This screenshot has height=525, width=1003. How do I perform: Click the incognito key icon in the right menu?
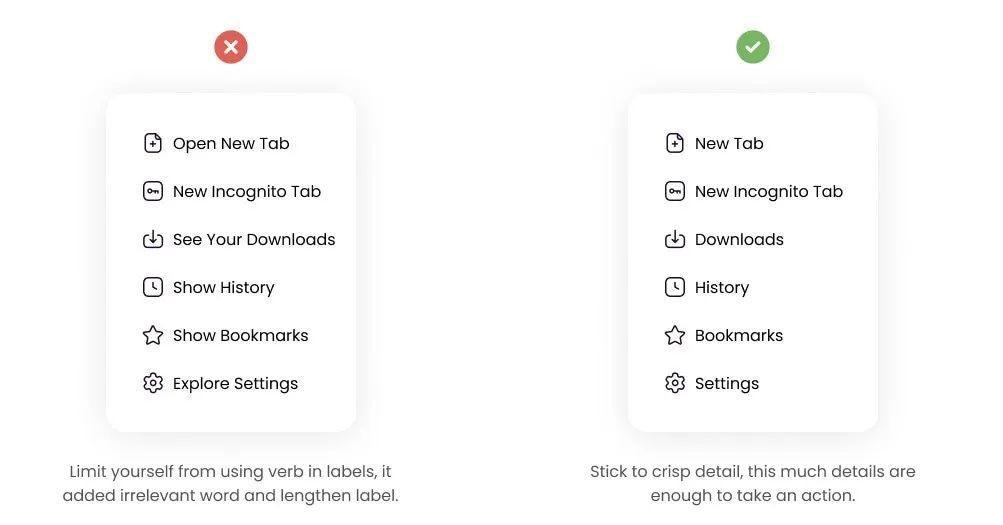point(675,191)
